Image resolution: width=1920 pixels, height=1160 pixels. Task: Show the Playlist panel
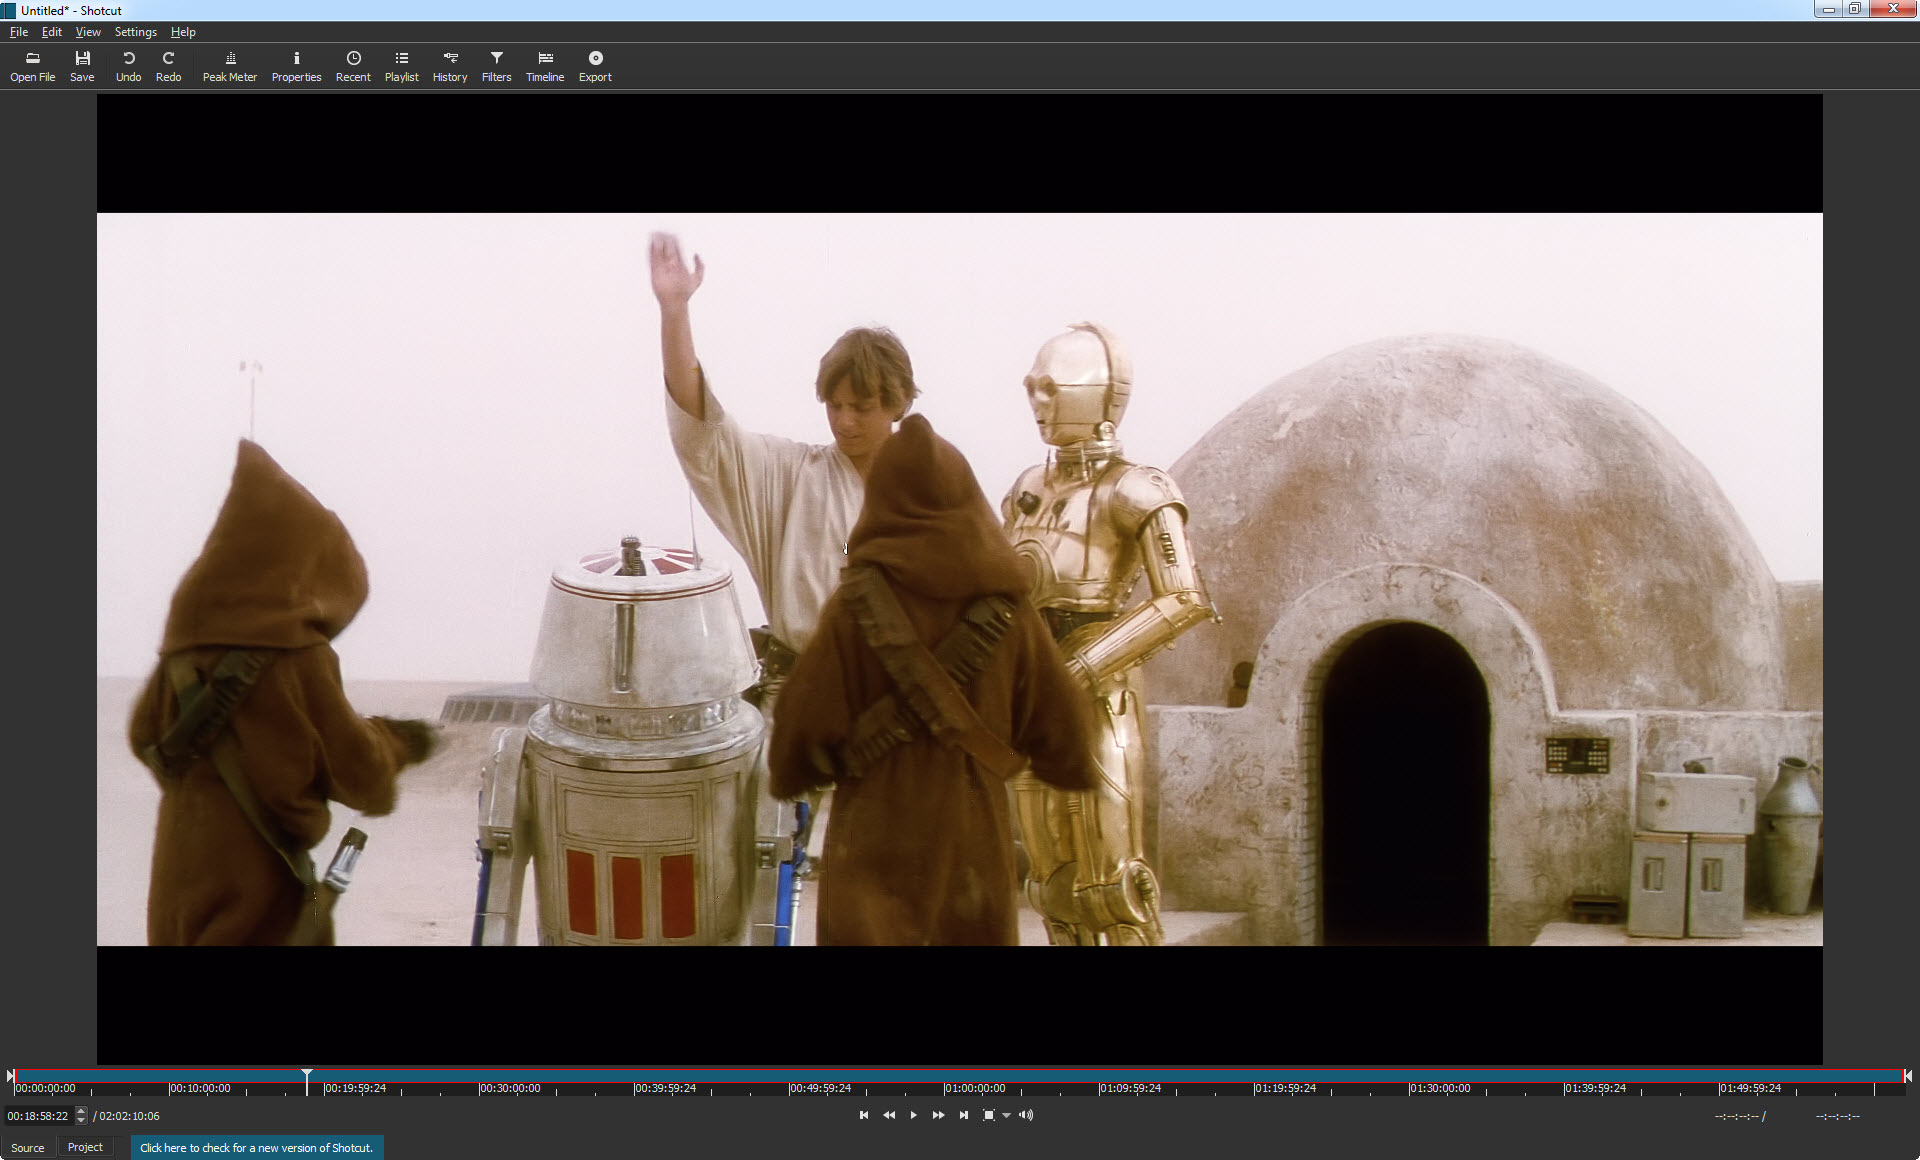pos(401,66)
